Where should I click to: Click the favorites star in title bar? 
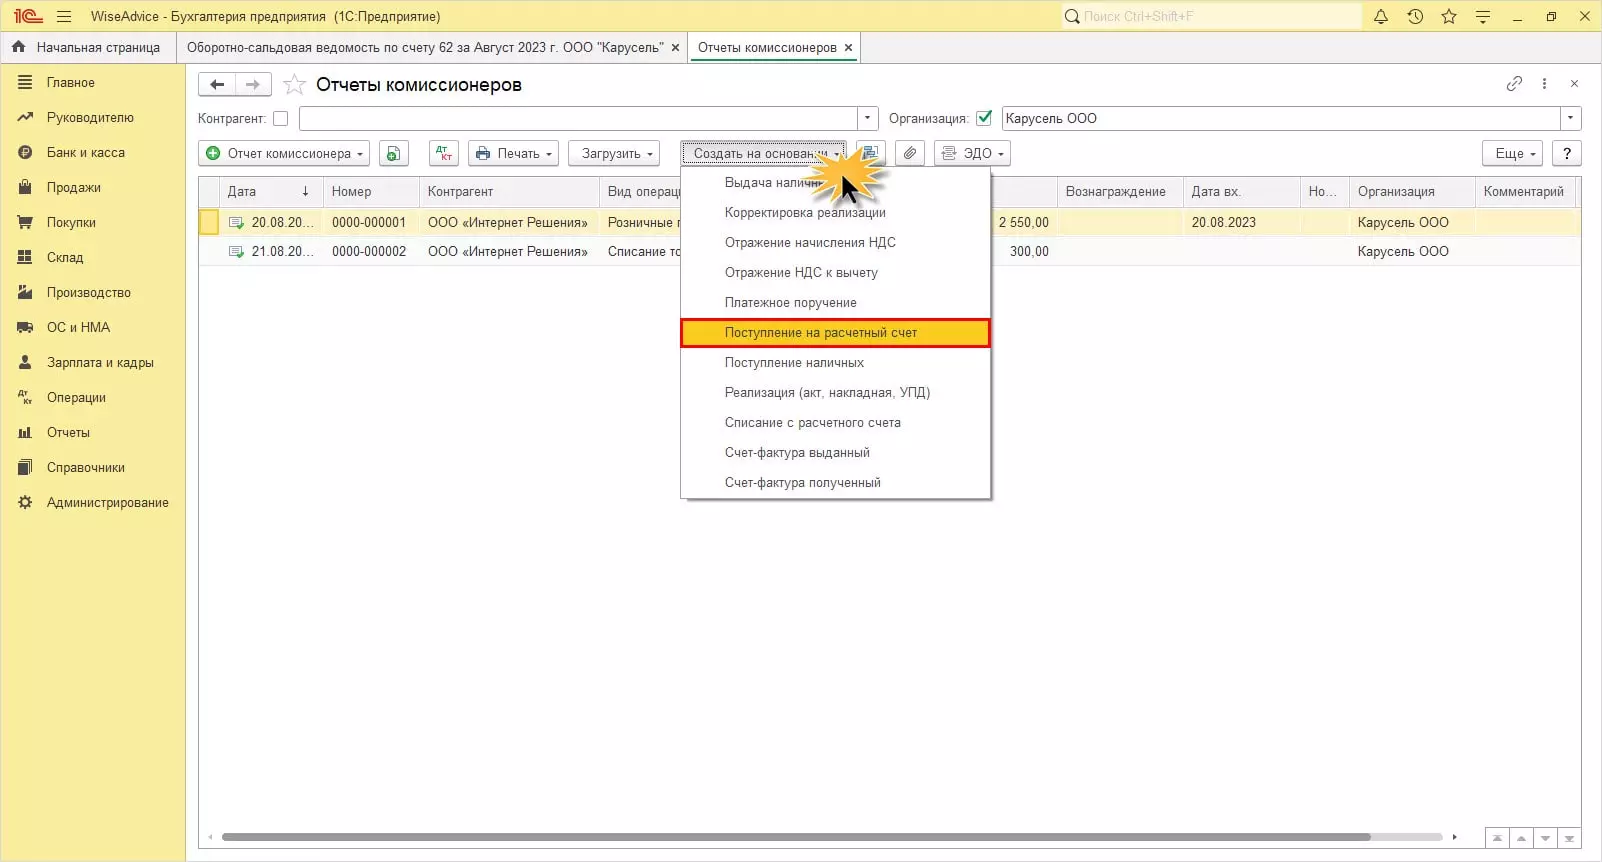1449,16
